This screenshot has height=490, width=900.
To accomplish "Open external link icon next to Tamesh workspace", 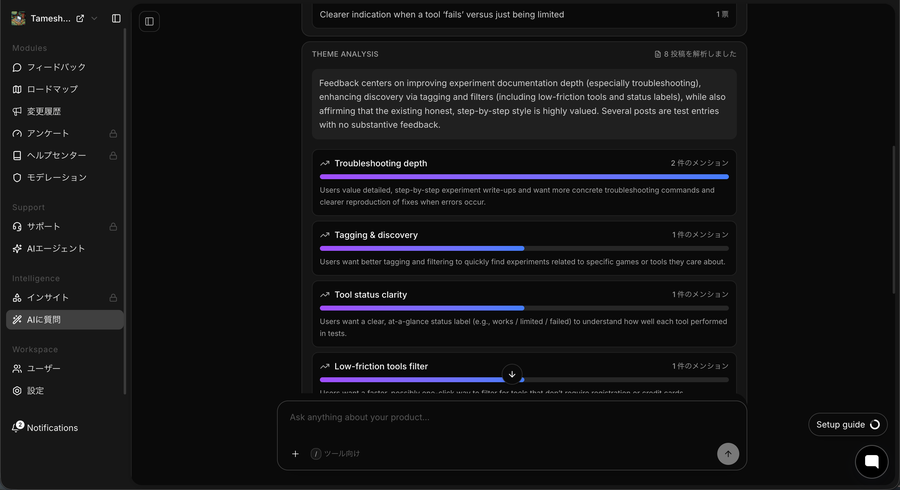I will (x=80, y=18).
